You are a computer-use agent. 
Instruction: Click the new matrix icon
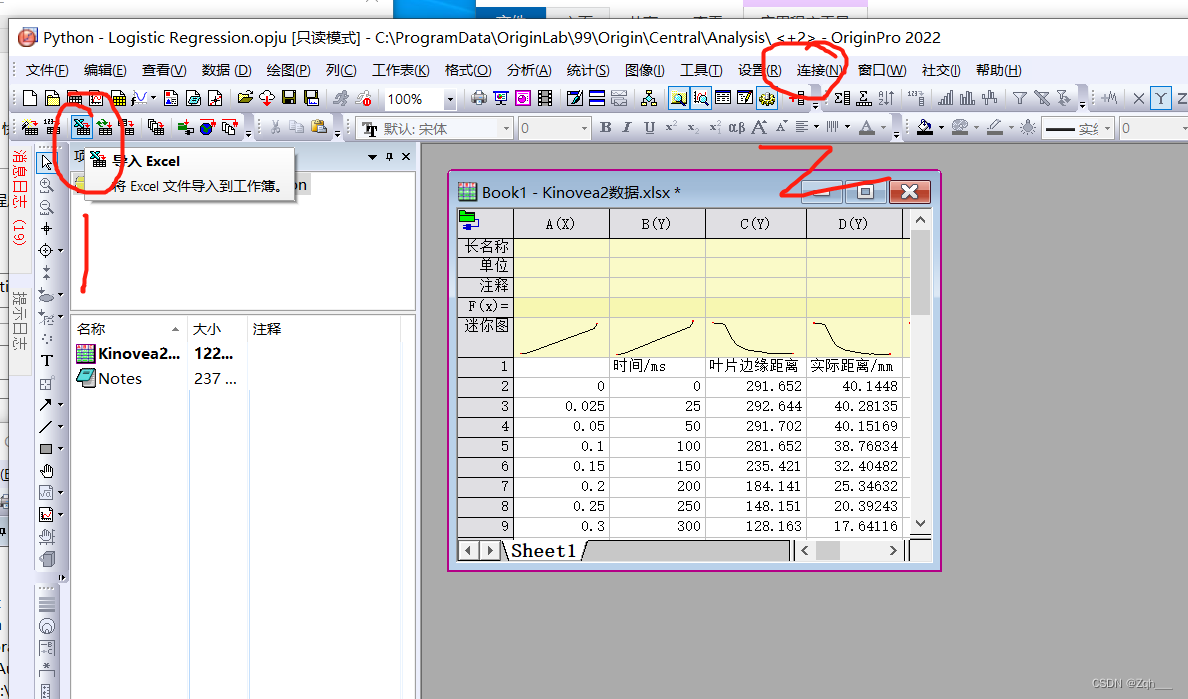click(118, 98)
